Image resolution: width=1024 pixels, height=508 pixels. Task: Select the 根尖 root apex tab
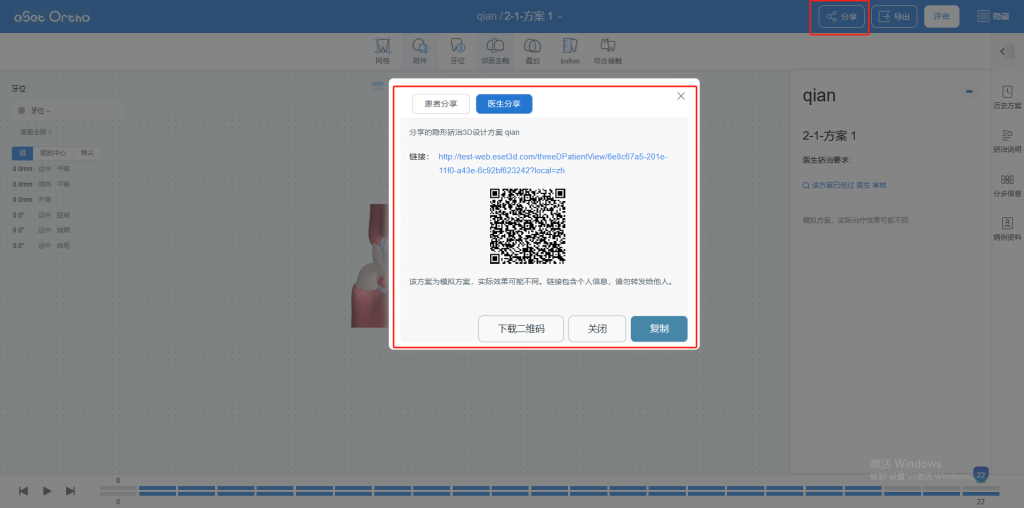pos(87,153)
